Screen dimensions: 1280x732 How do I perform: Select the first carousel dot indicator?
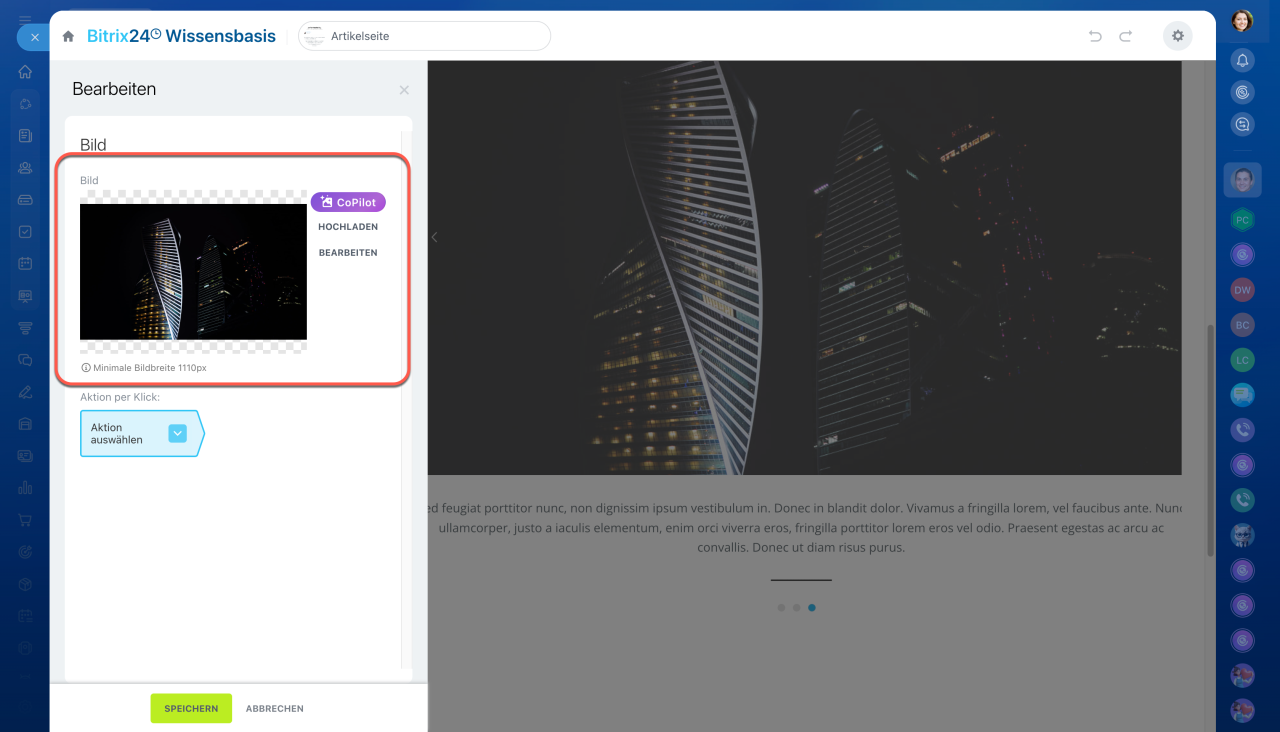[780, 607]
